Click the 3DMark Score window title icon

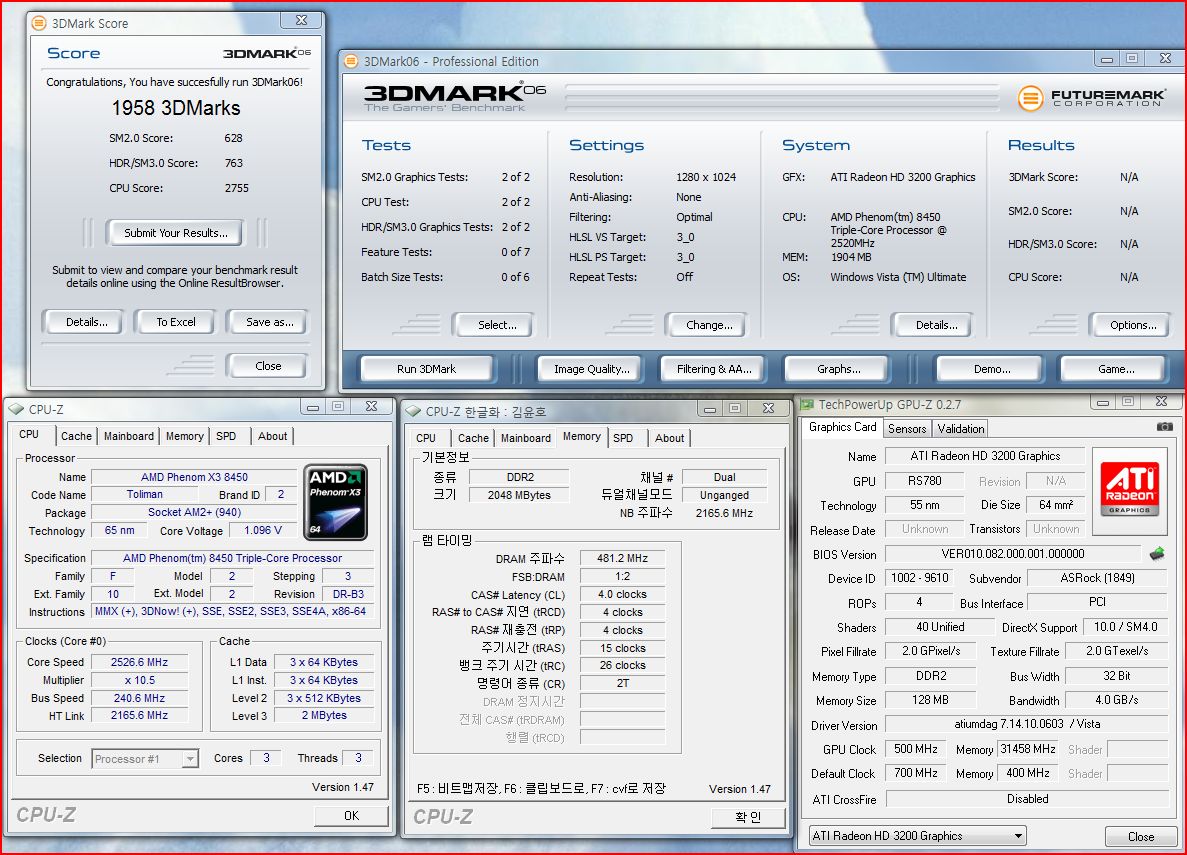tap(39, 23)
